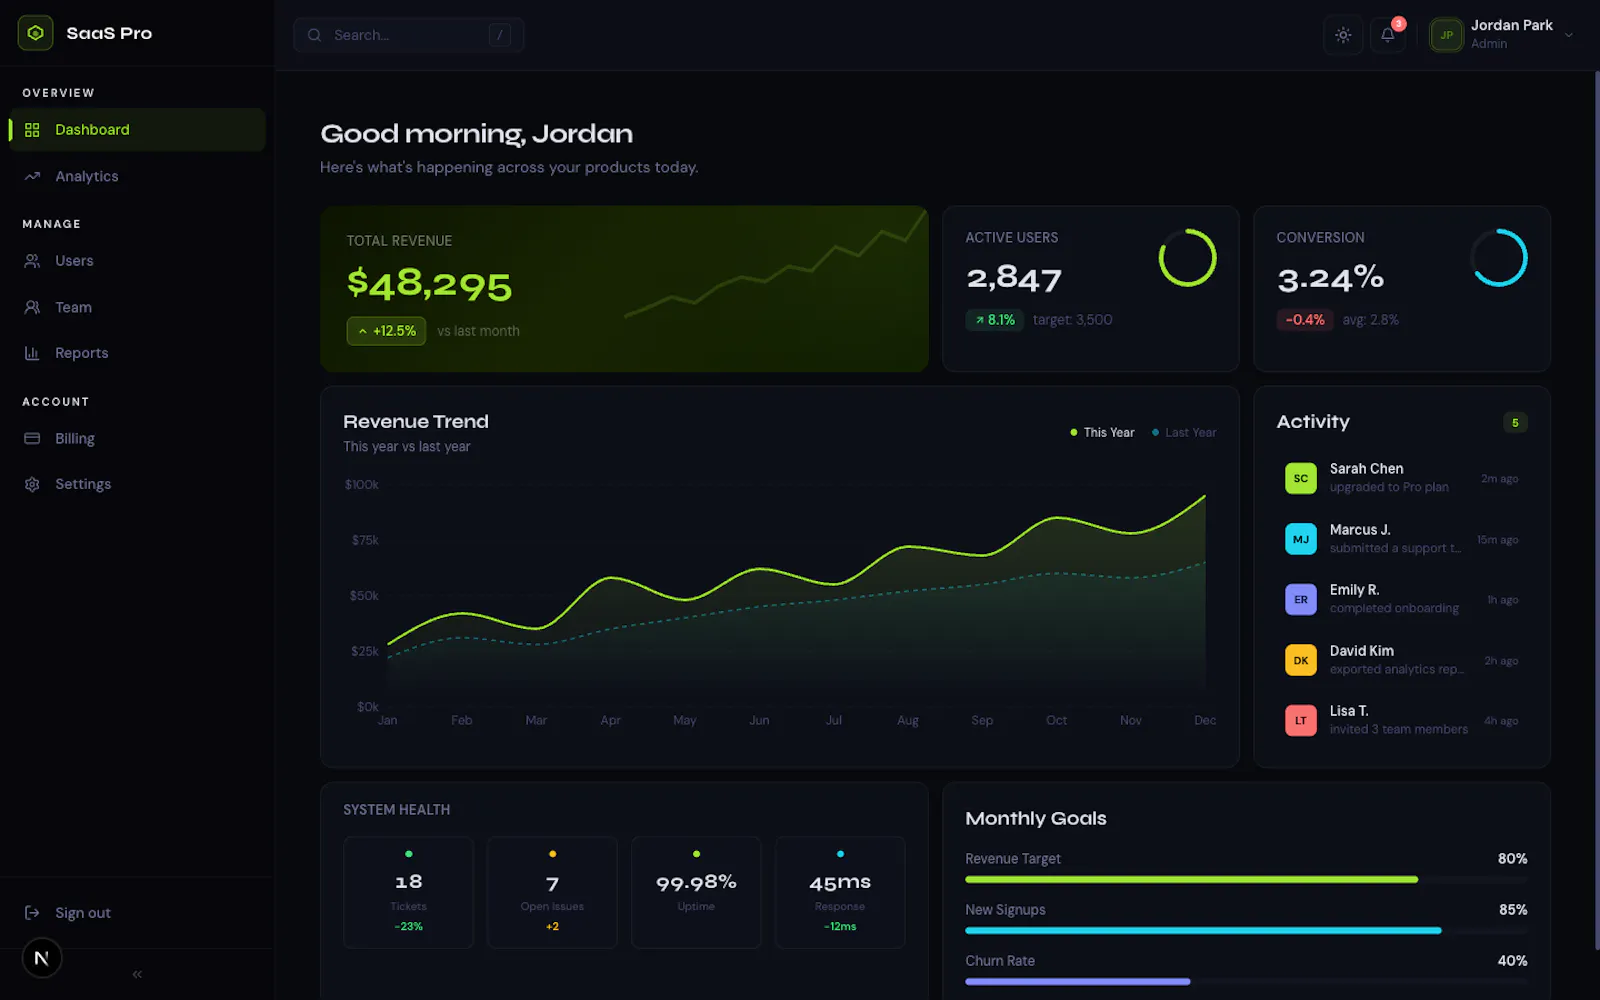
Task: Click the '15m ago' timestamp
Action: tap(1498, 540)
